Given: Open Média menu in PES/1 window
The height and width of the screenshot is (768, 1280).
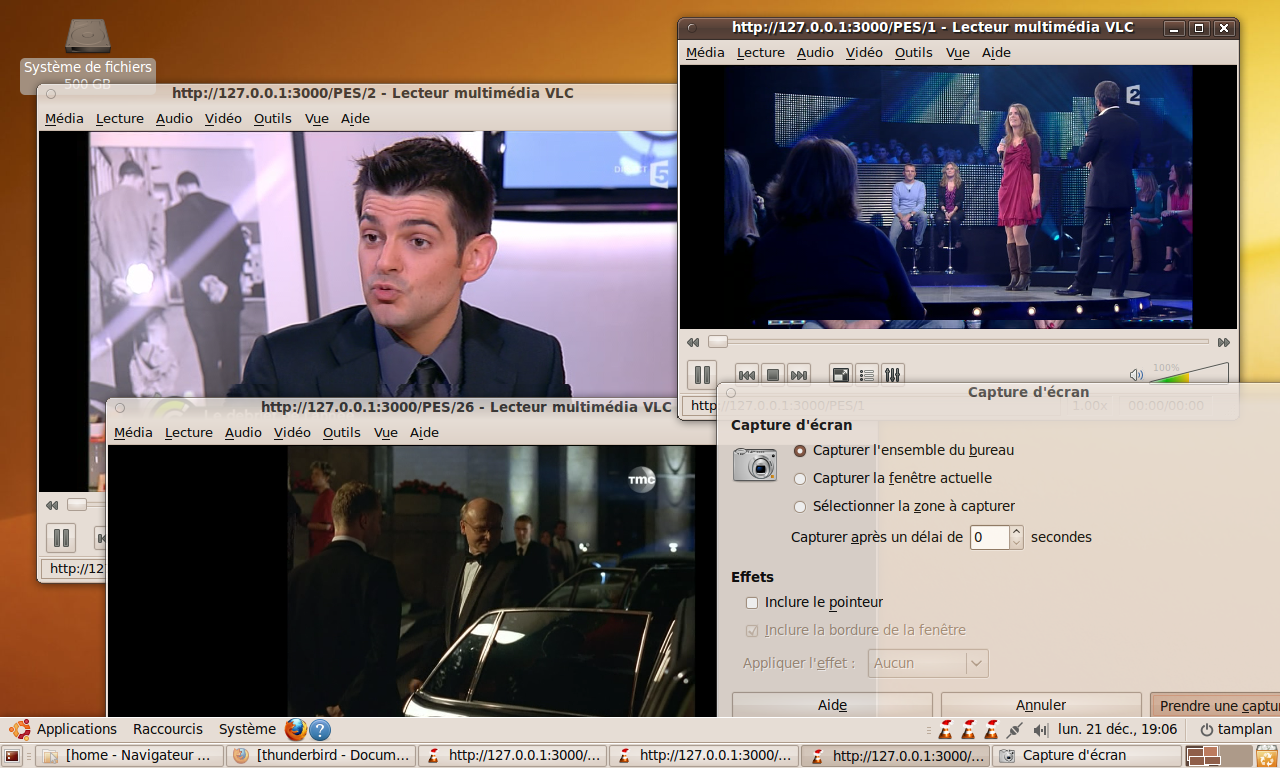Looking at the screenshot, I should (705, 52).
